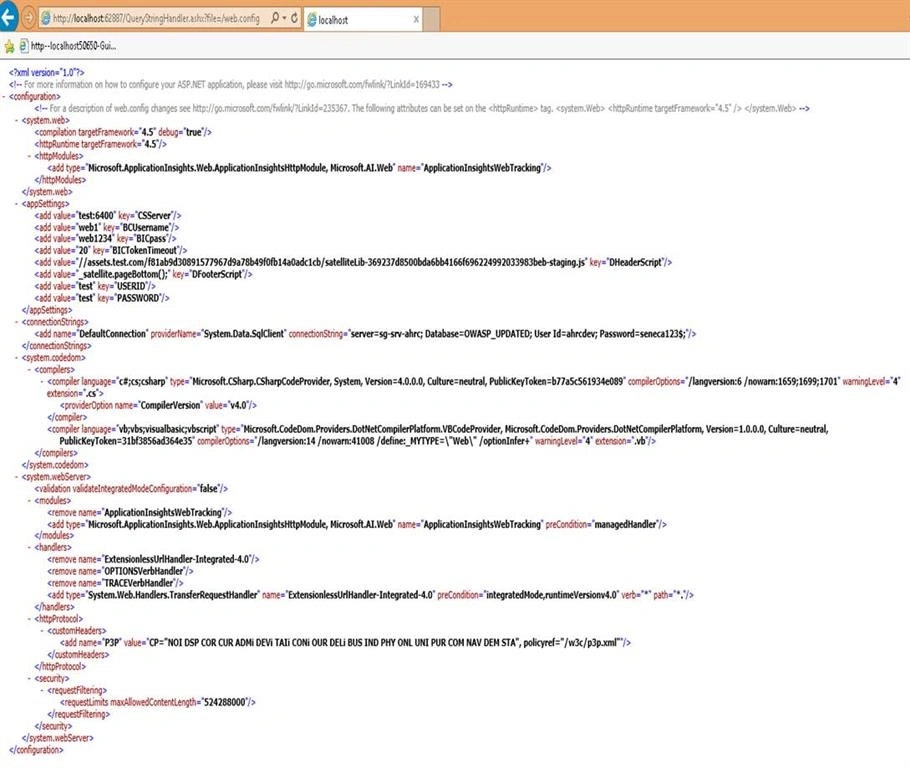910x768 pixels.
Task: Open the http--localhost50650-Gui favorite link
Action: 68,46
